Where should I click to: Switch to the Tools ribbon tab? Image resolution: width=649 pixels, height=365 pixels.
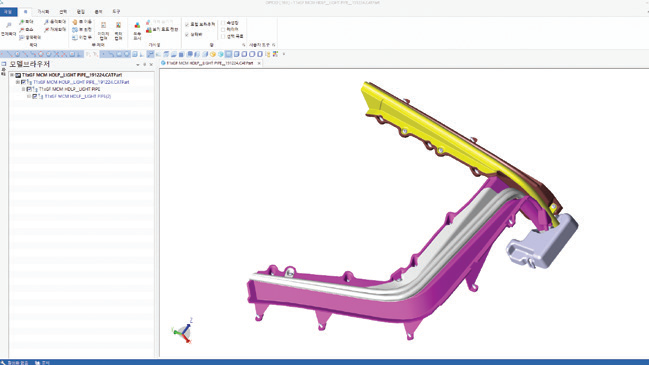tap(116, 12)
